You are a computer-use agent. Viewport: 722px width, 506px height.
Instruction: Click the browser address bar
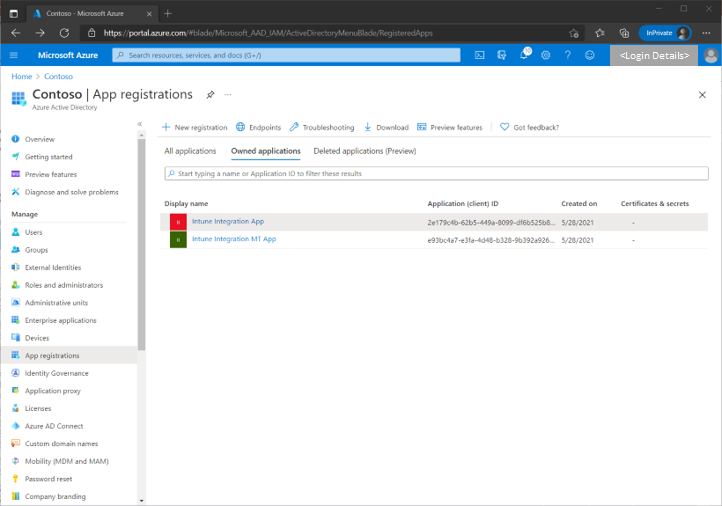[x=332, y=33]
